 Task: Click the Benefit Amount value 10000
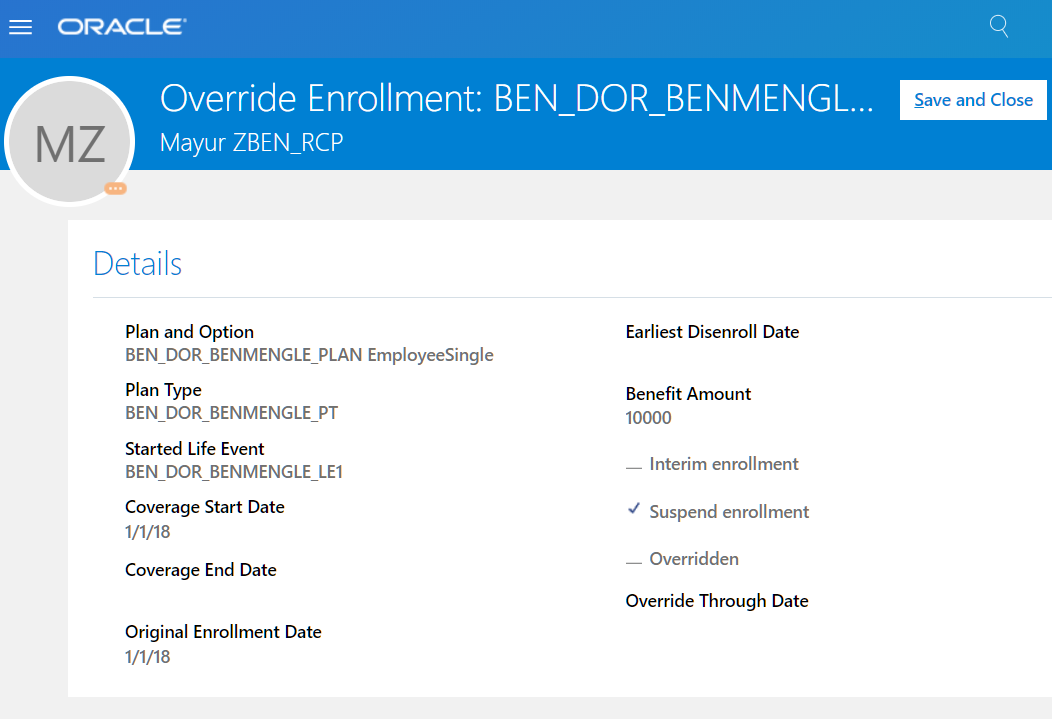(648, 418)
